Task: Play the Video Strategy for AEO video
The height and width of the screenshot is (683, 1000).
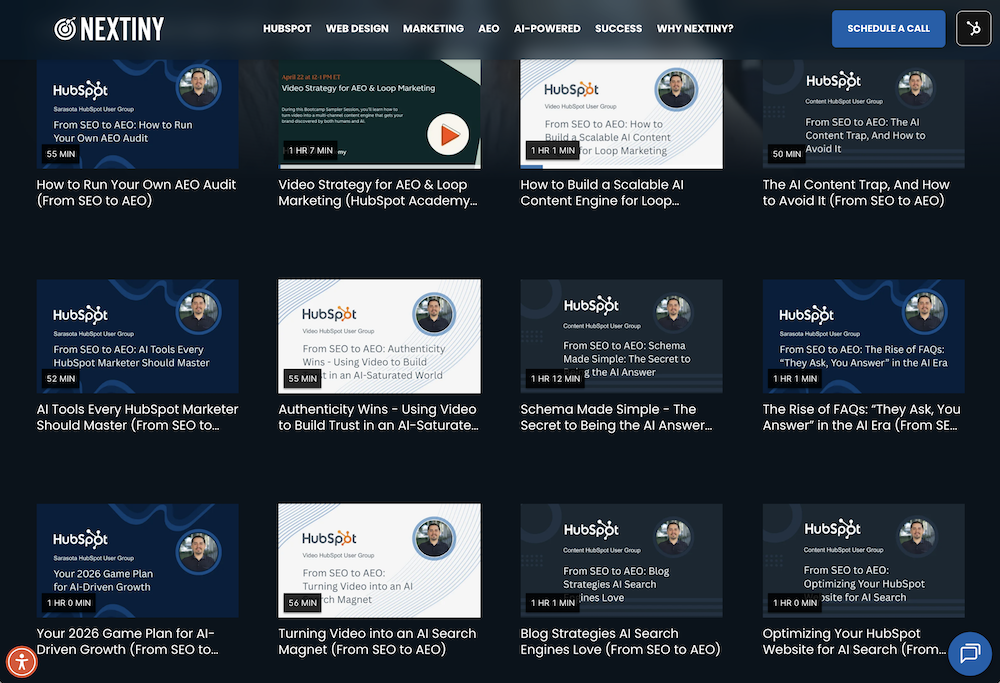Action: click(448, 135)
